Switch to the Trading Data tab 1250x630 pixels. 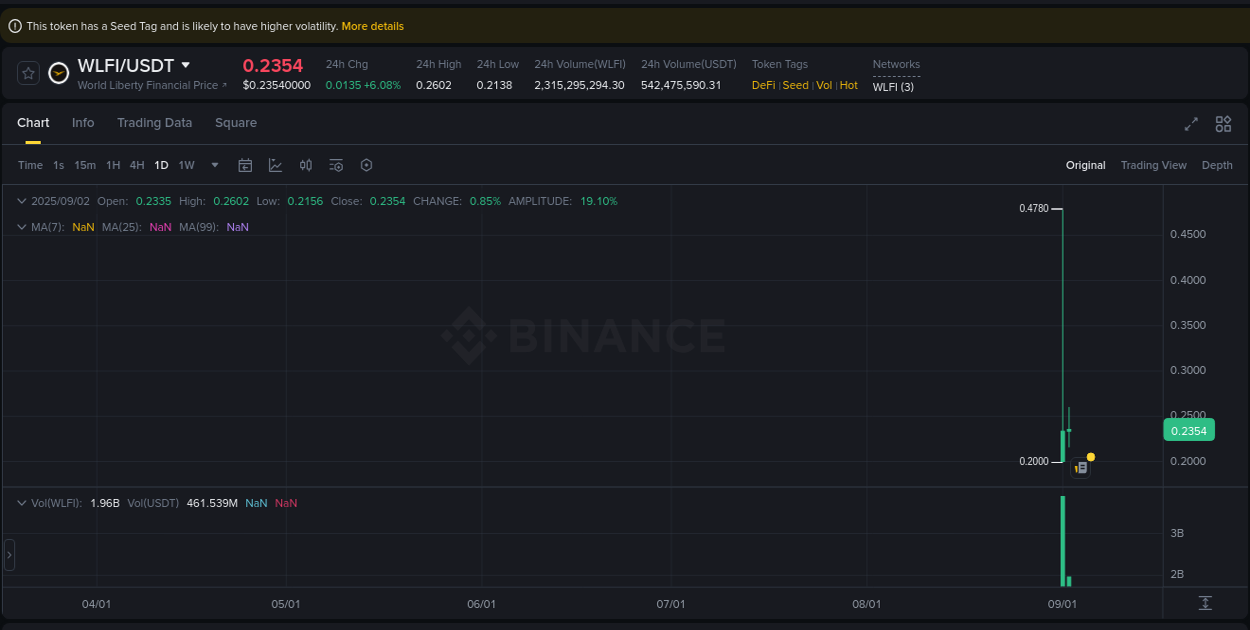pos(154,122)
